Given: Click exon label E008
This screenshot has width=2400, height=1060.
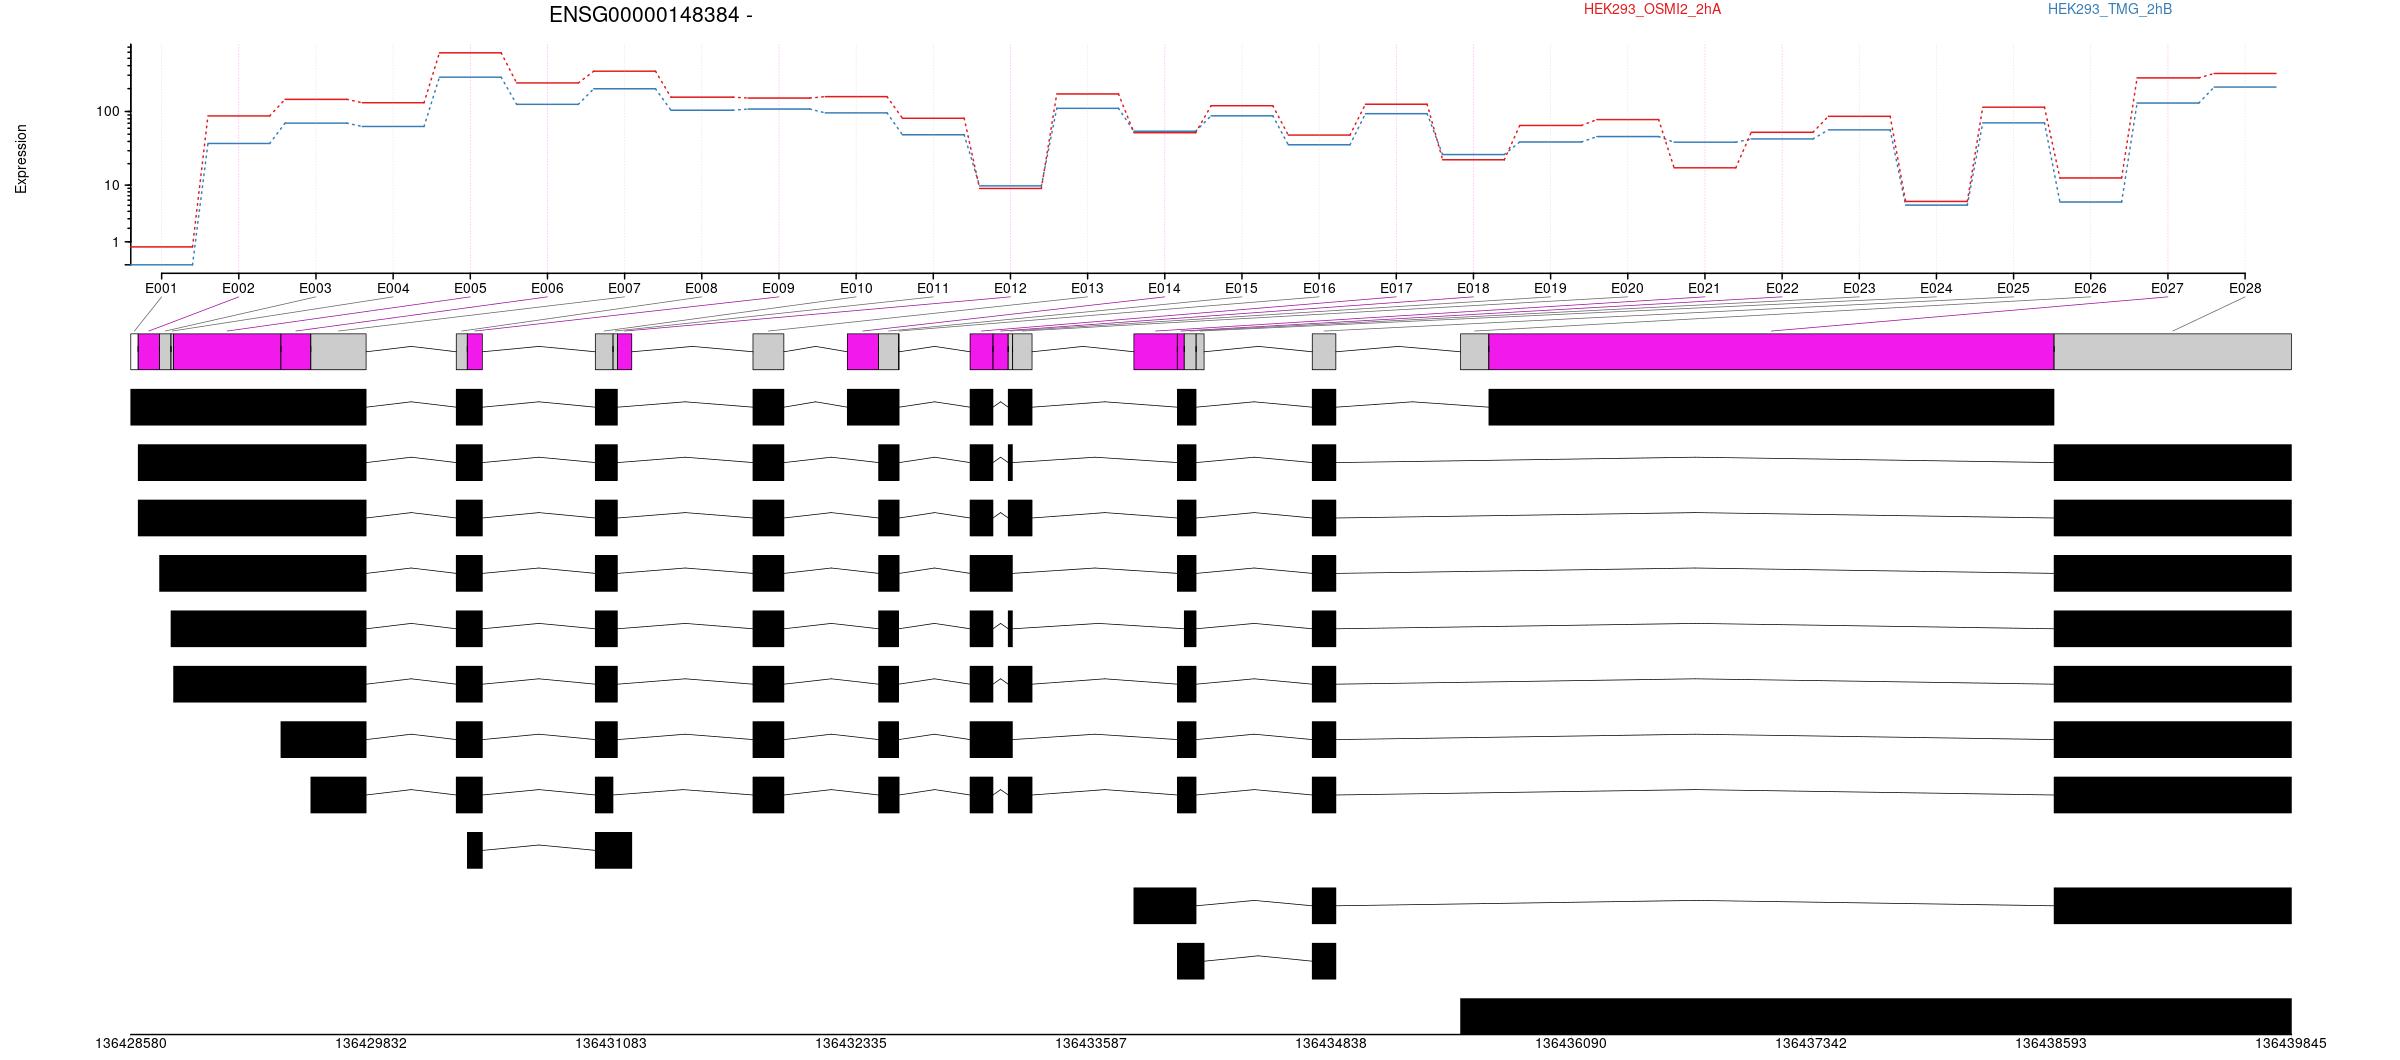Looking at the screenshot, I should click(701, 289).
